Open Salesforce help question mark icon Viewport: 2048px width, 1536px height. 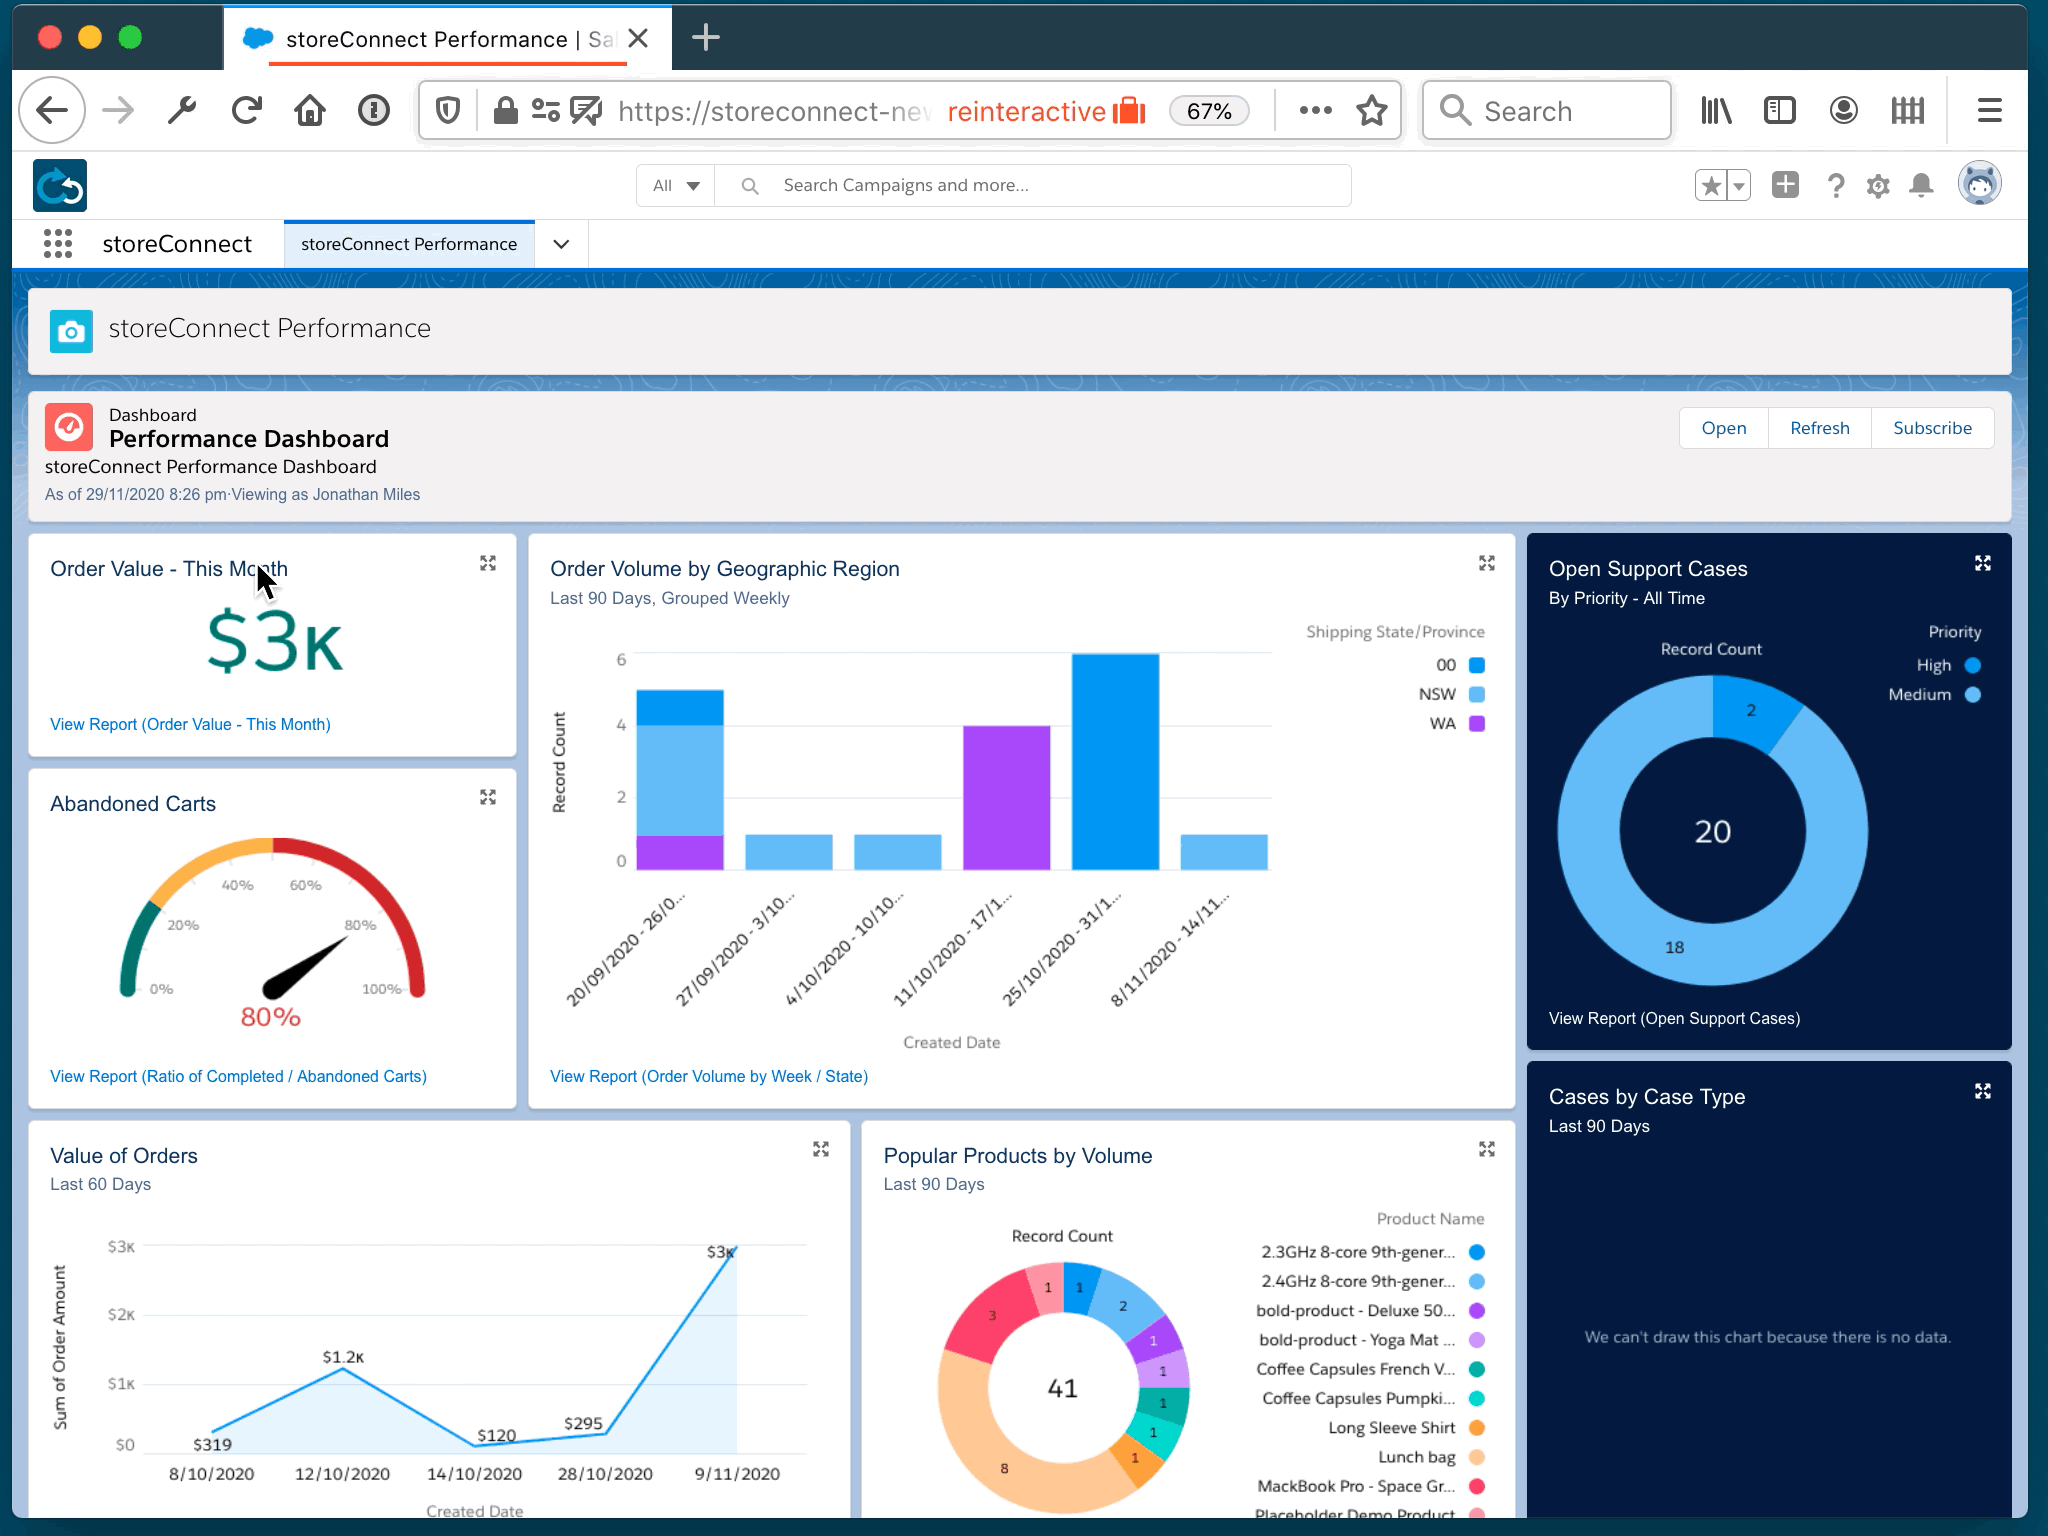[x=1836, y=186]
